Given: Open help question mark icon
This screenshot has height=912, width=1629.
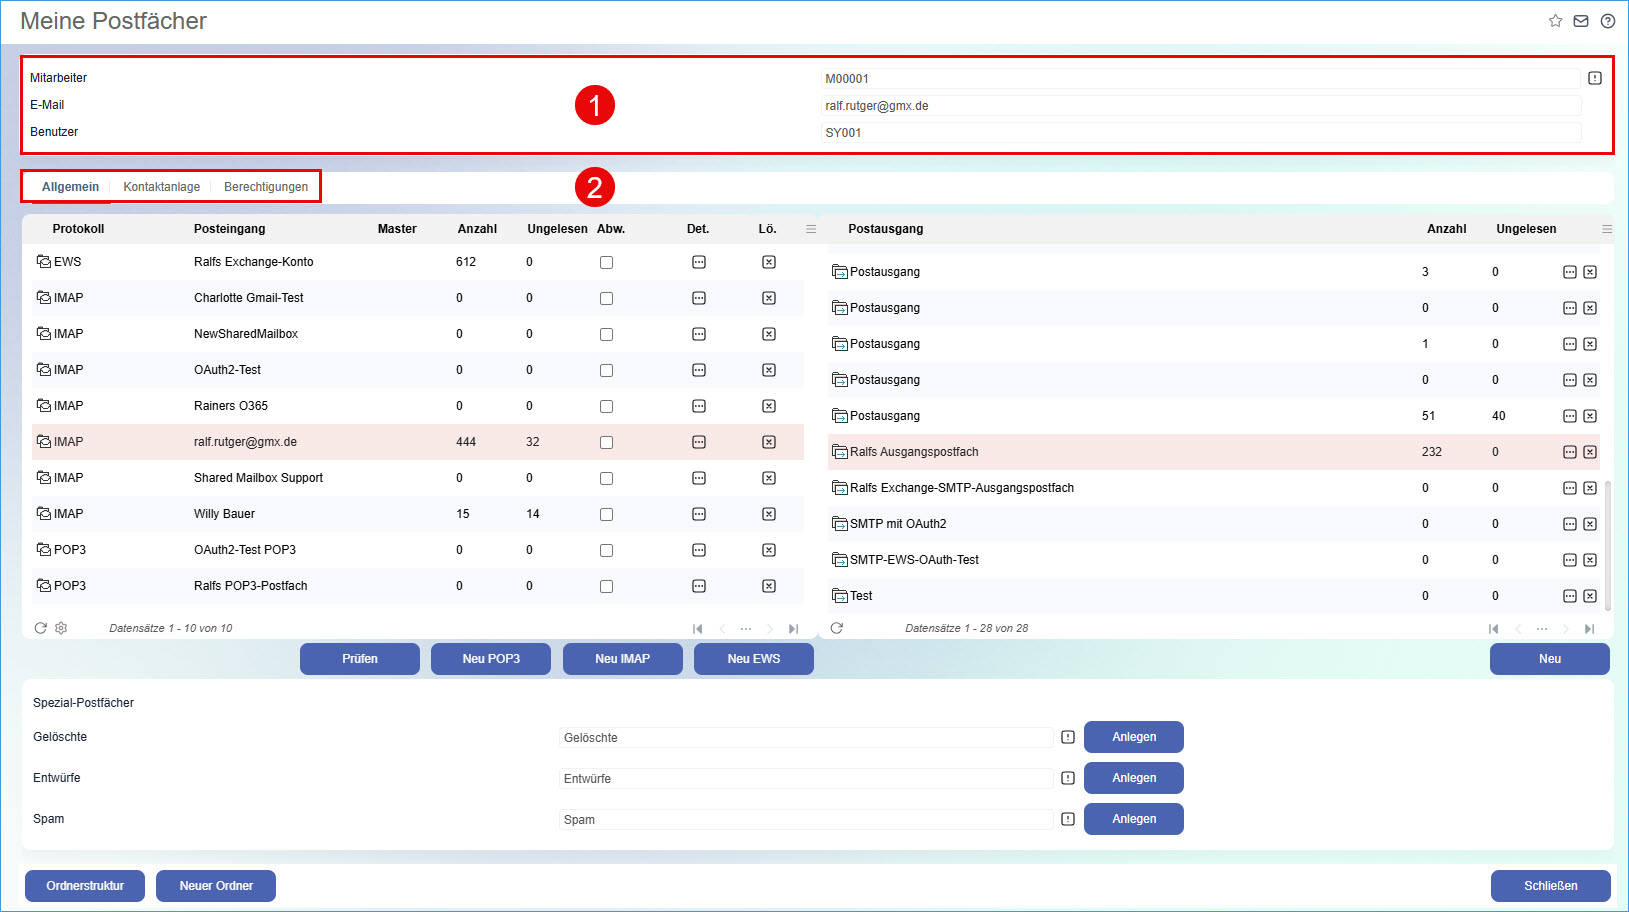Looking at the screenshot, I should [1608, 21].
